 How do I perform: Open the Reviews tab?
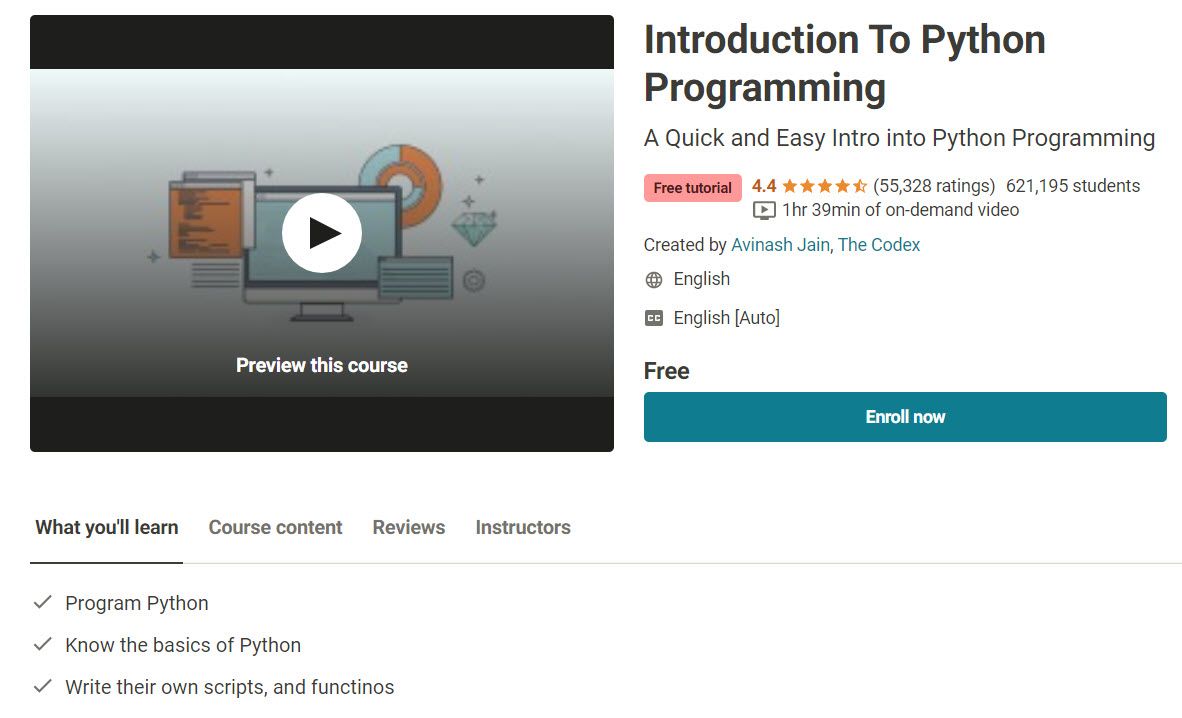pyautogui.click(x=409, y=527)
